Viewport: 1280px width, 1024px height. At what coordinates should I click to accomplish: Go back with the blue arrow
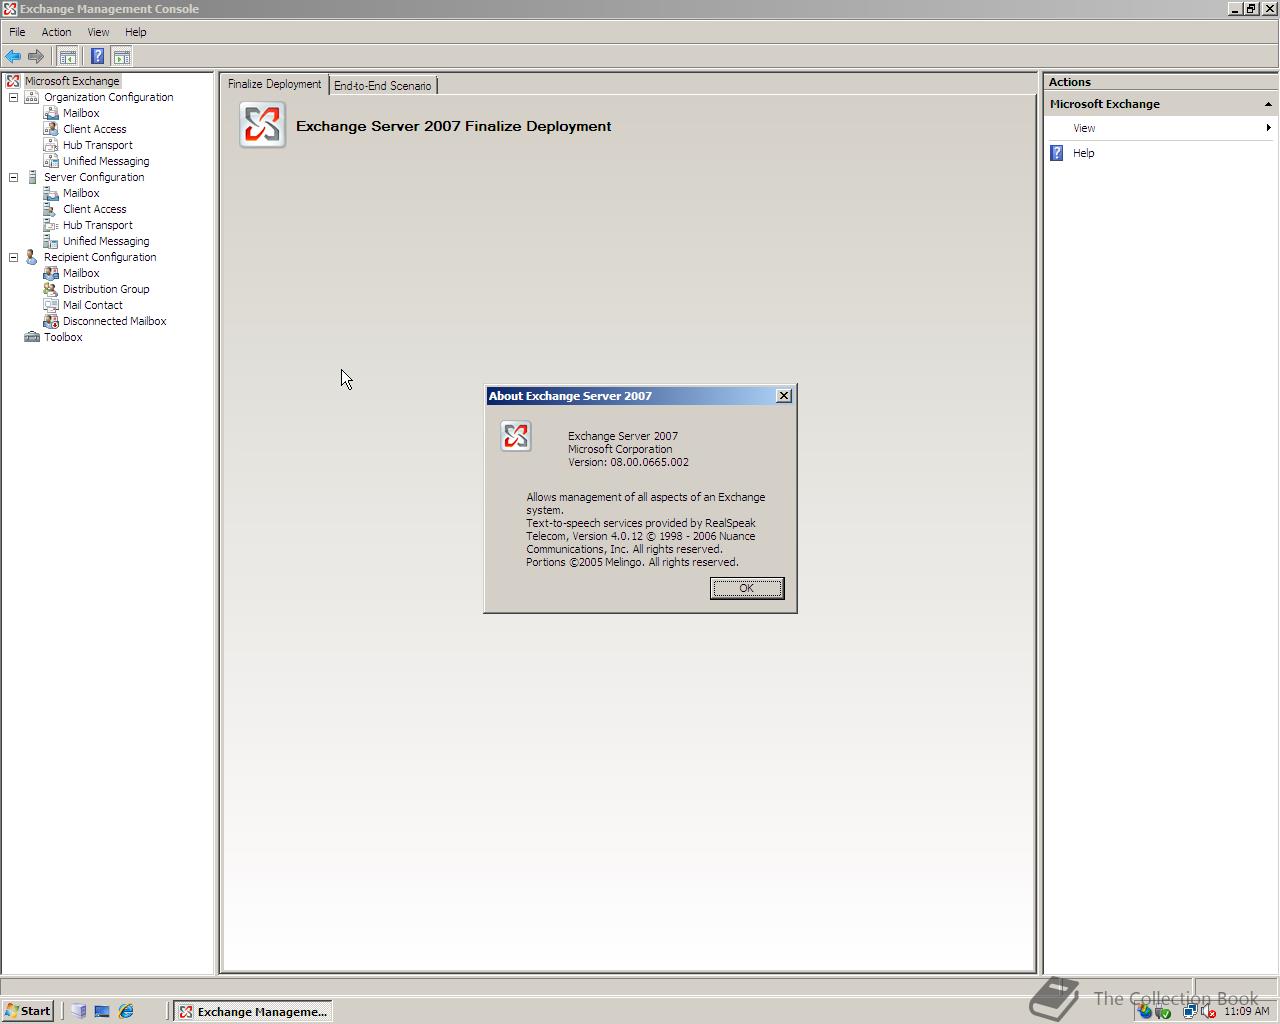(x=13, y=57)
